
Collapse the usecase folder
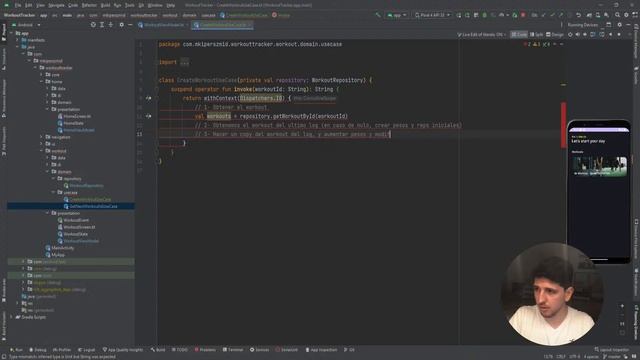coord(53,192)
